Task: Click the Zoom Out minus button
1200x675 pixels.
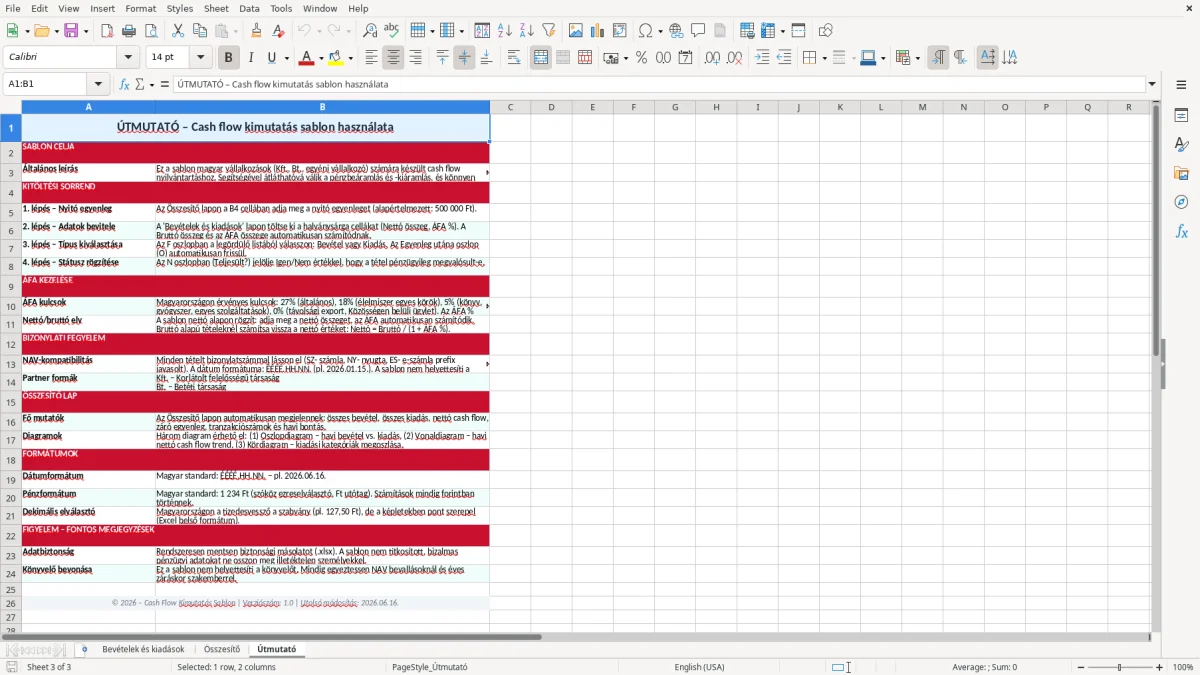Action: point(1082,667)
